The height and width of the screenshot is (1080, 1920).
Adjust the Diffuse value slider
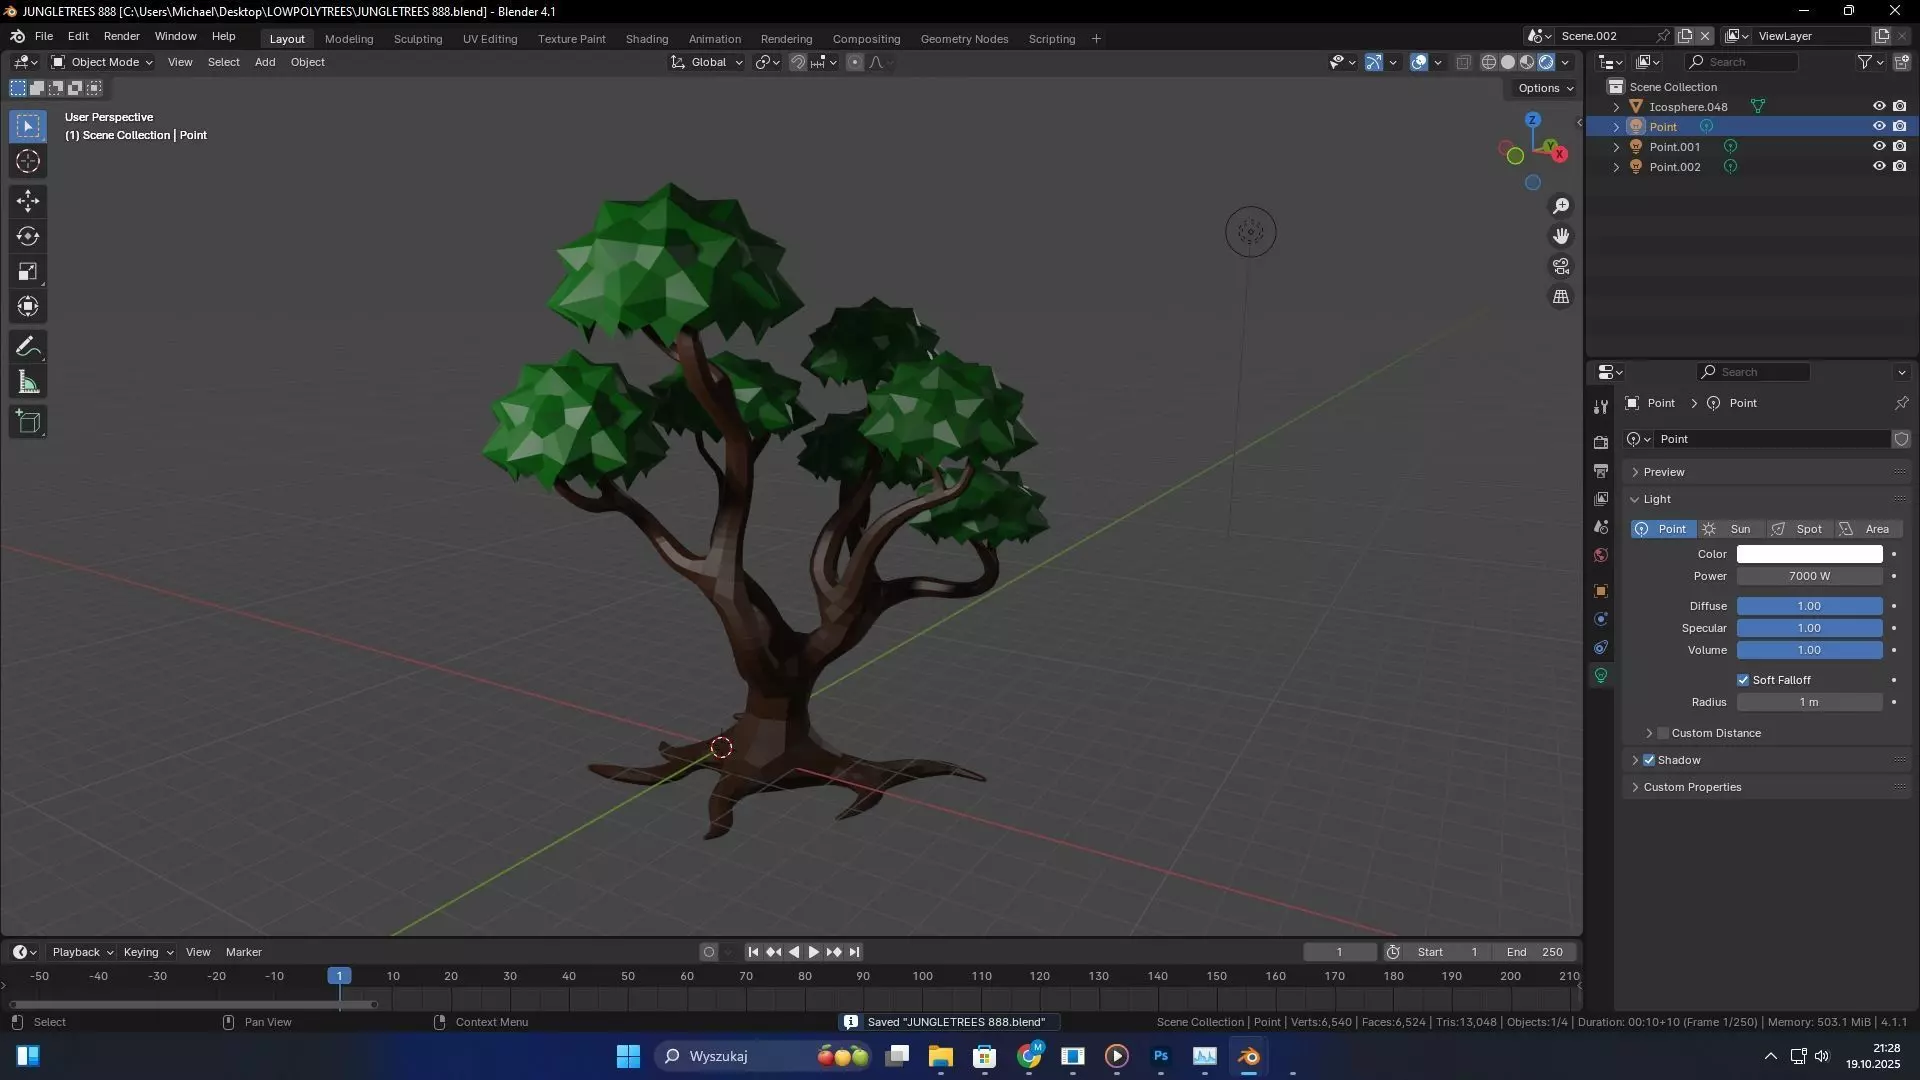(1809, 606)
